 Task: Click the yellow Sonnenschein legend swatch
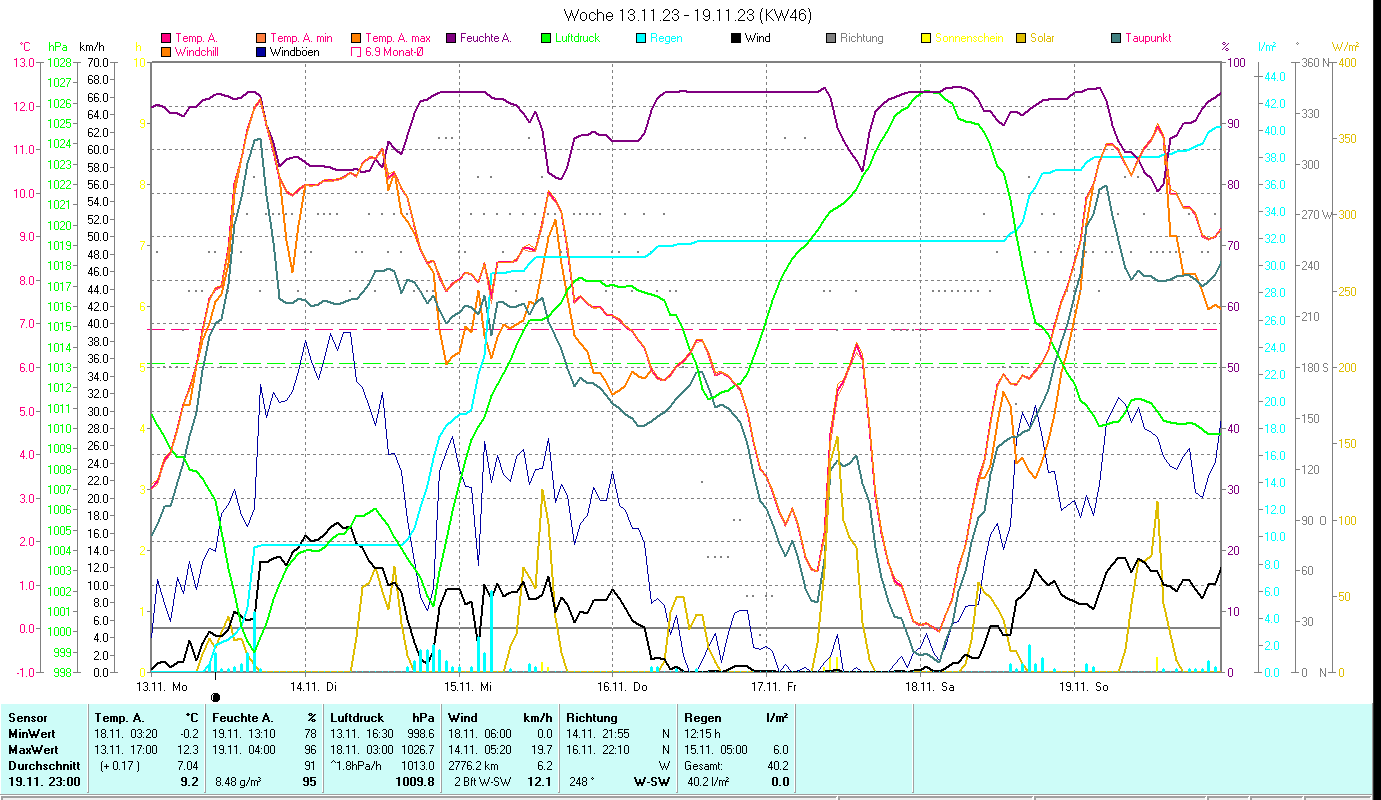[x=925, y=39]
